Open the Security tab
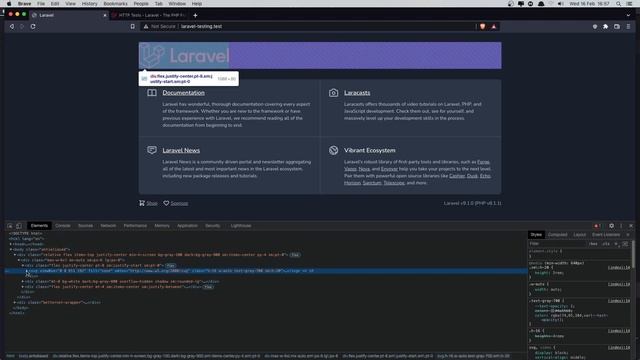640x360 pixels. [x=213, y=226]
